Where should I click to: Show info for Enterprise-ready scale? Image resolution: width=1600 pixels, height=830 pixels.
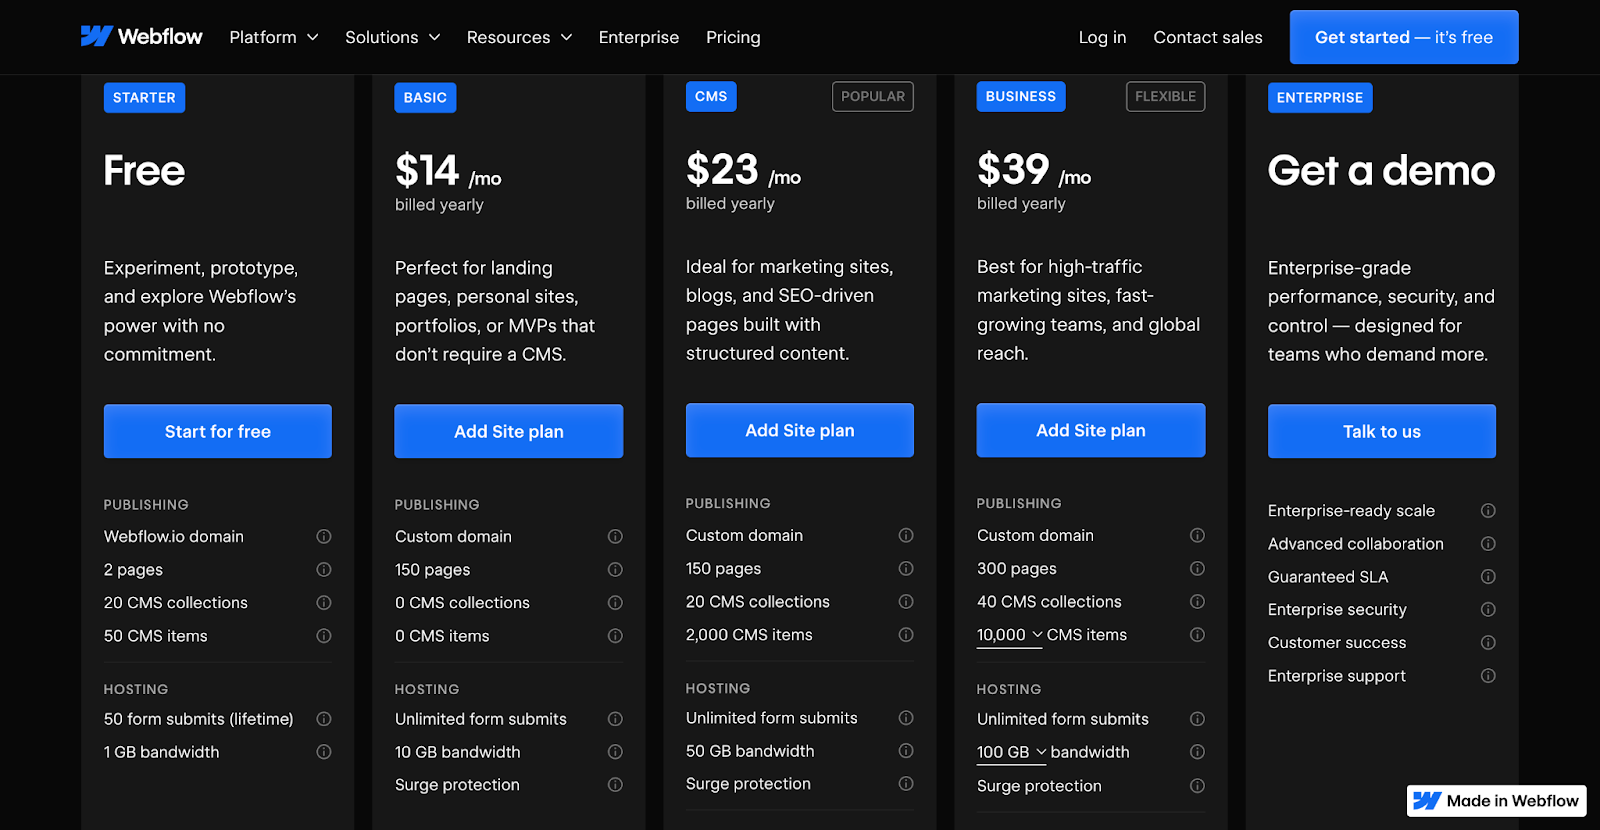1488,511
